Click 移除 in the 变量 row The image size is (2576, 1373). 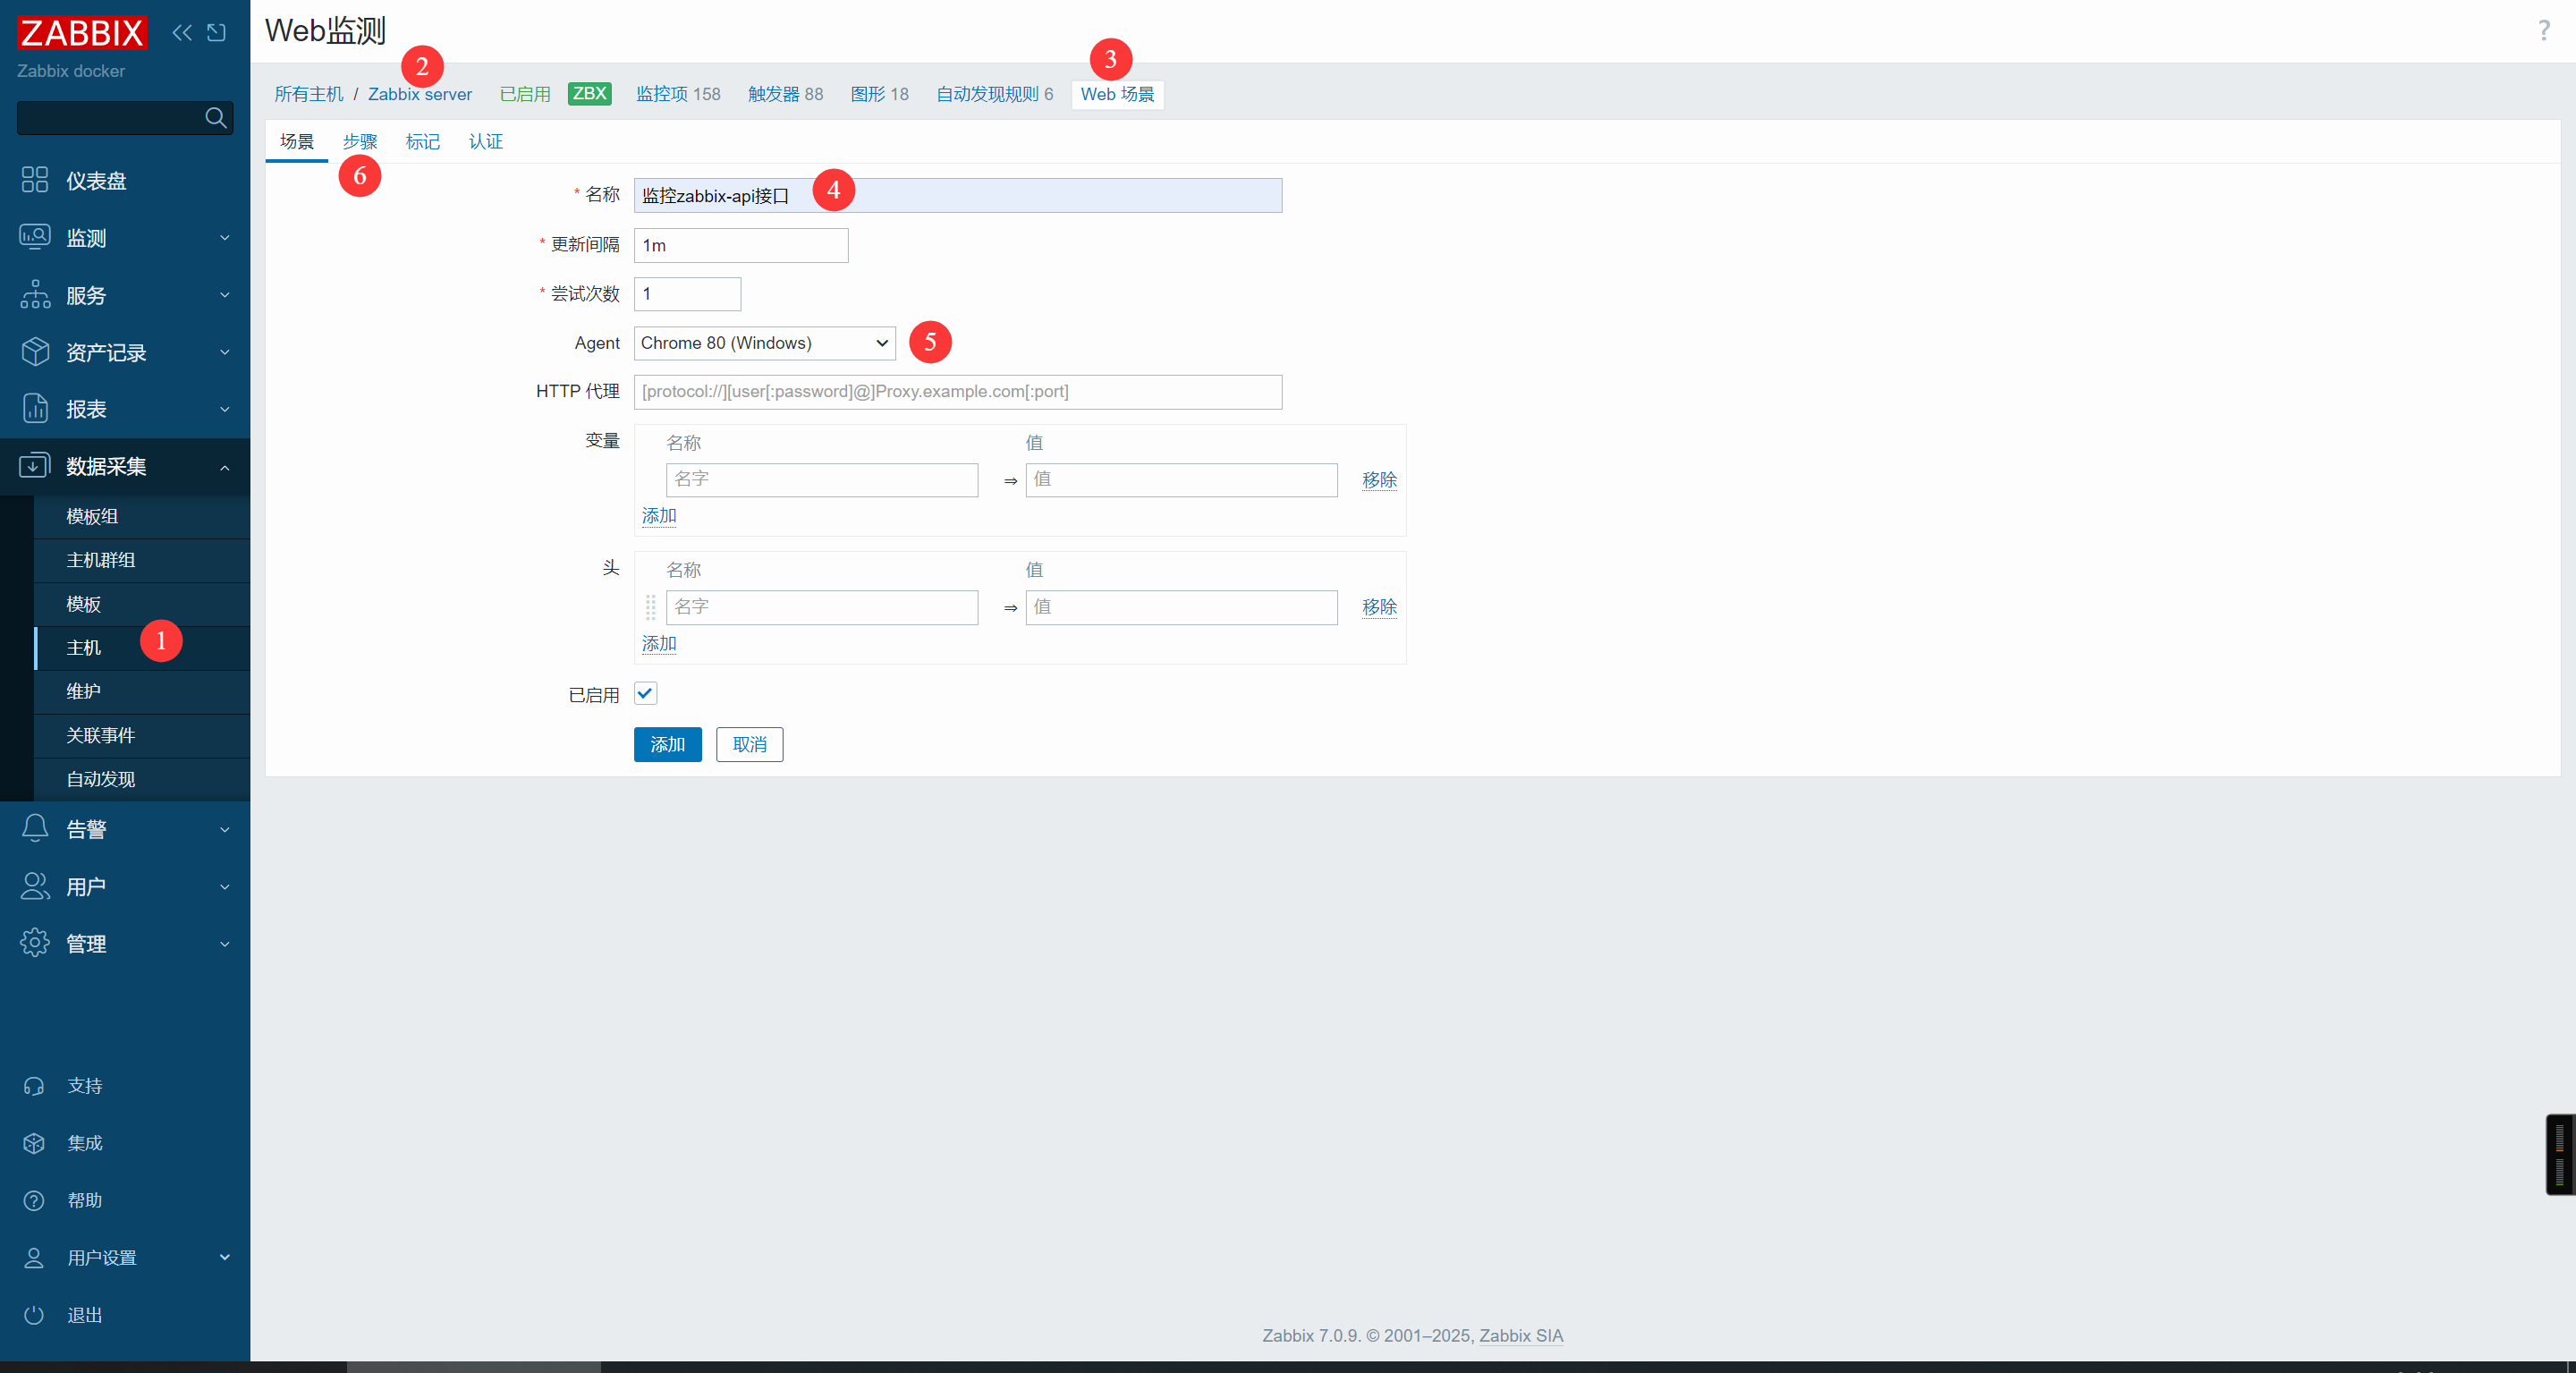pyautogui.click(x=1379, y=480)
